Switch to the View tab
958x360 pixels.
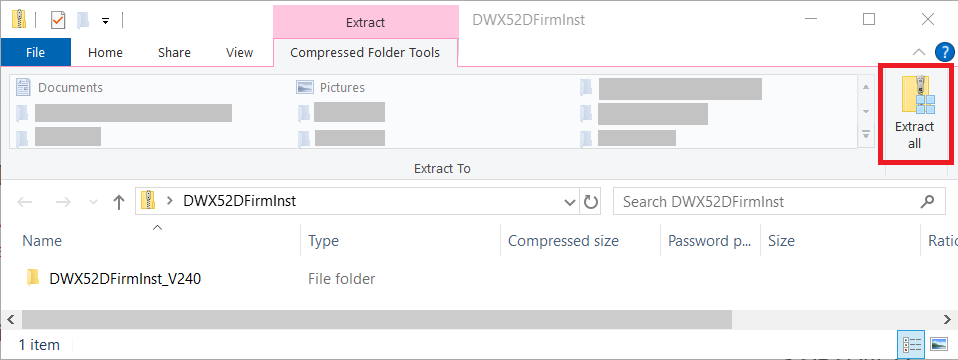click(x=240, y=53)
